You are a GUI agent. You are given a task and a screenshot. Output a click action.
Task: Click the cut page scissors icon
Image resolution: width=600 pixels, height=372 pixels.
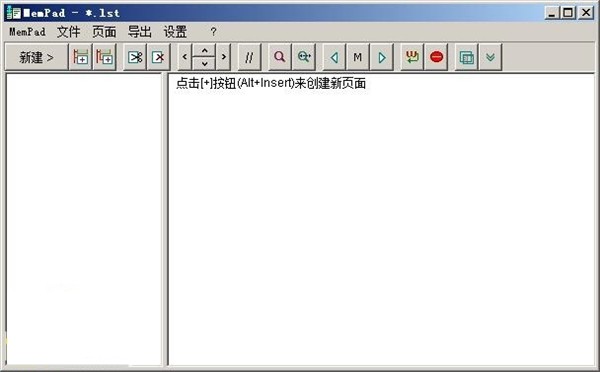(135, 57)
